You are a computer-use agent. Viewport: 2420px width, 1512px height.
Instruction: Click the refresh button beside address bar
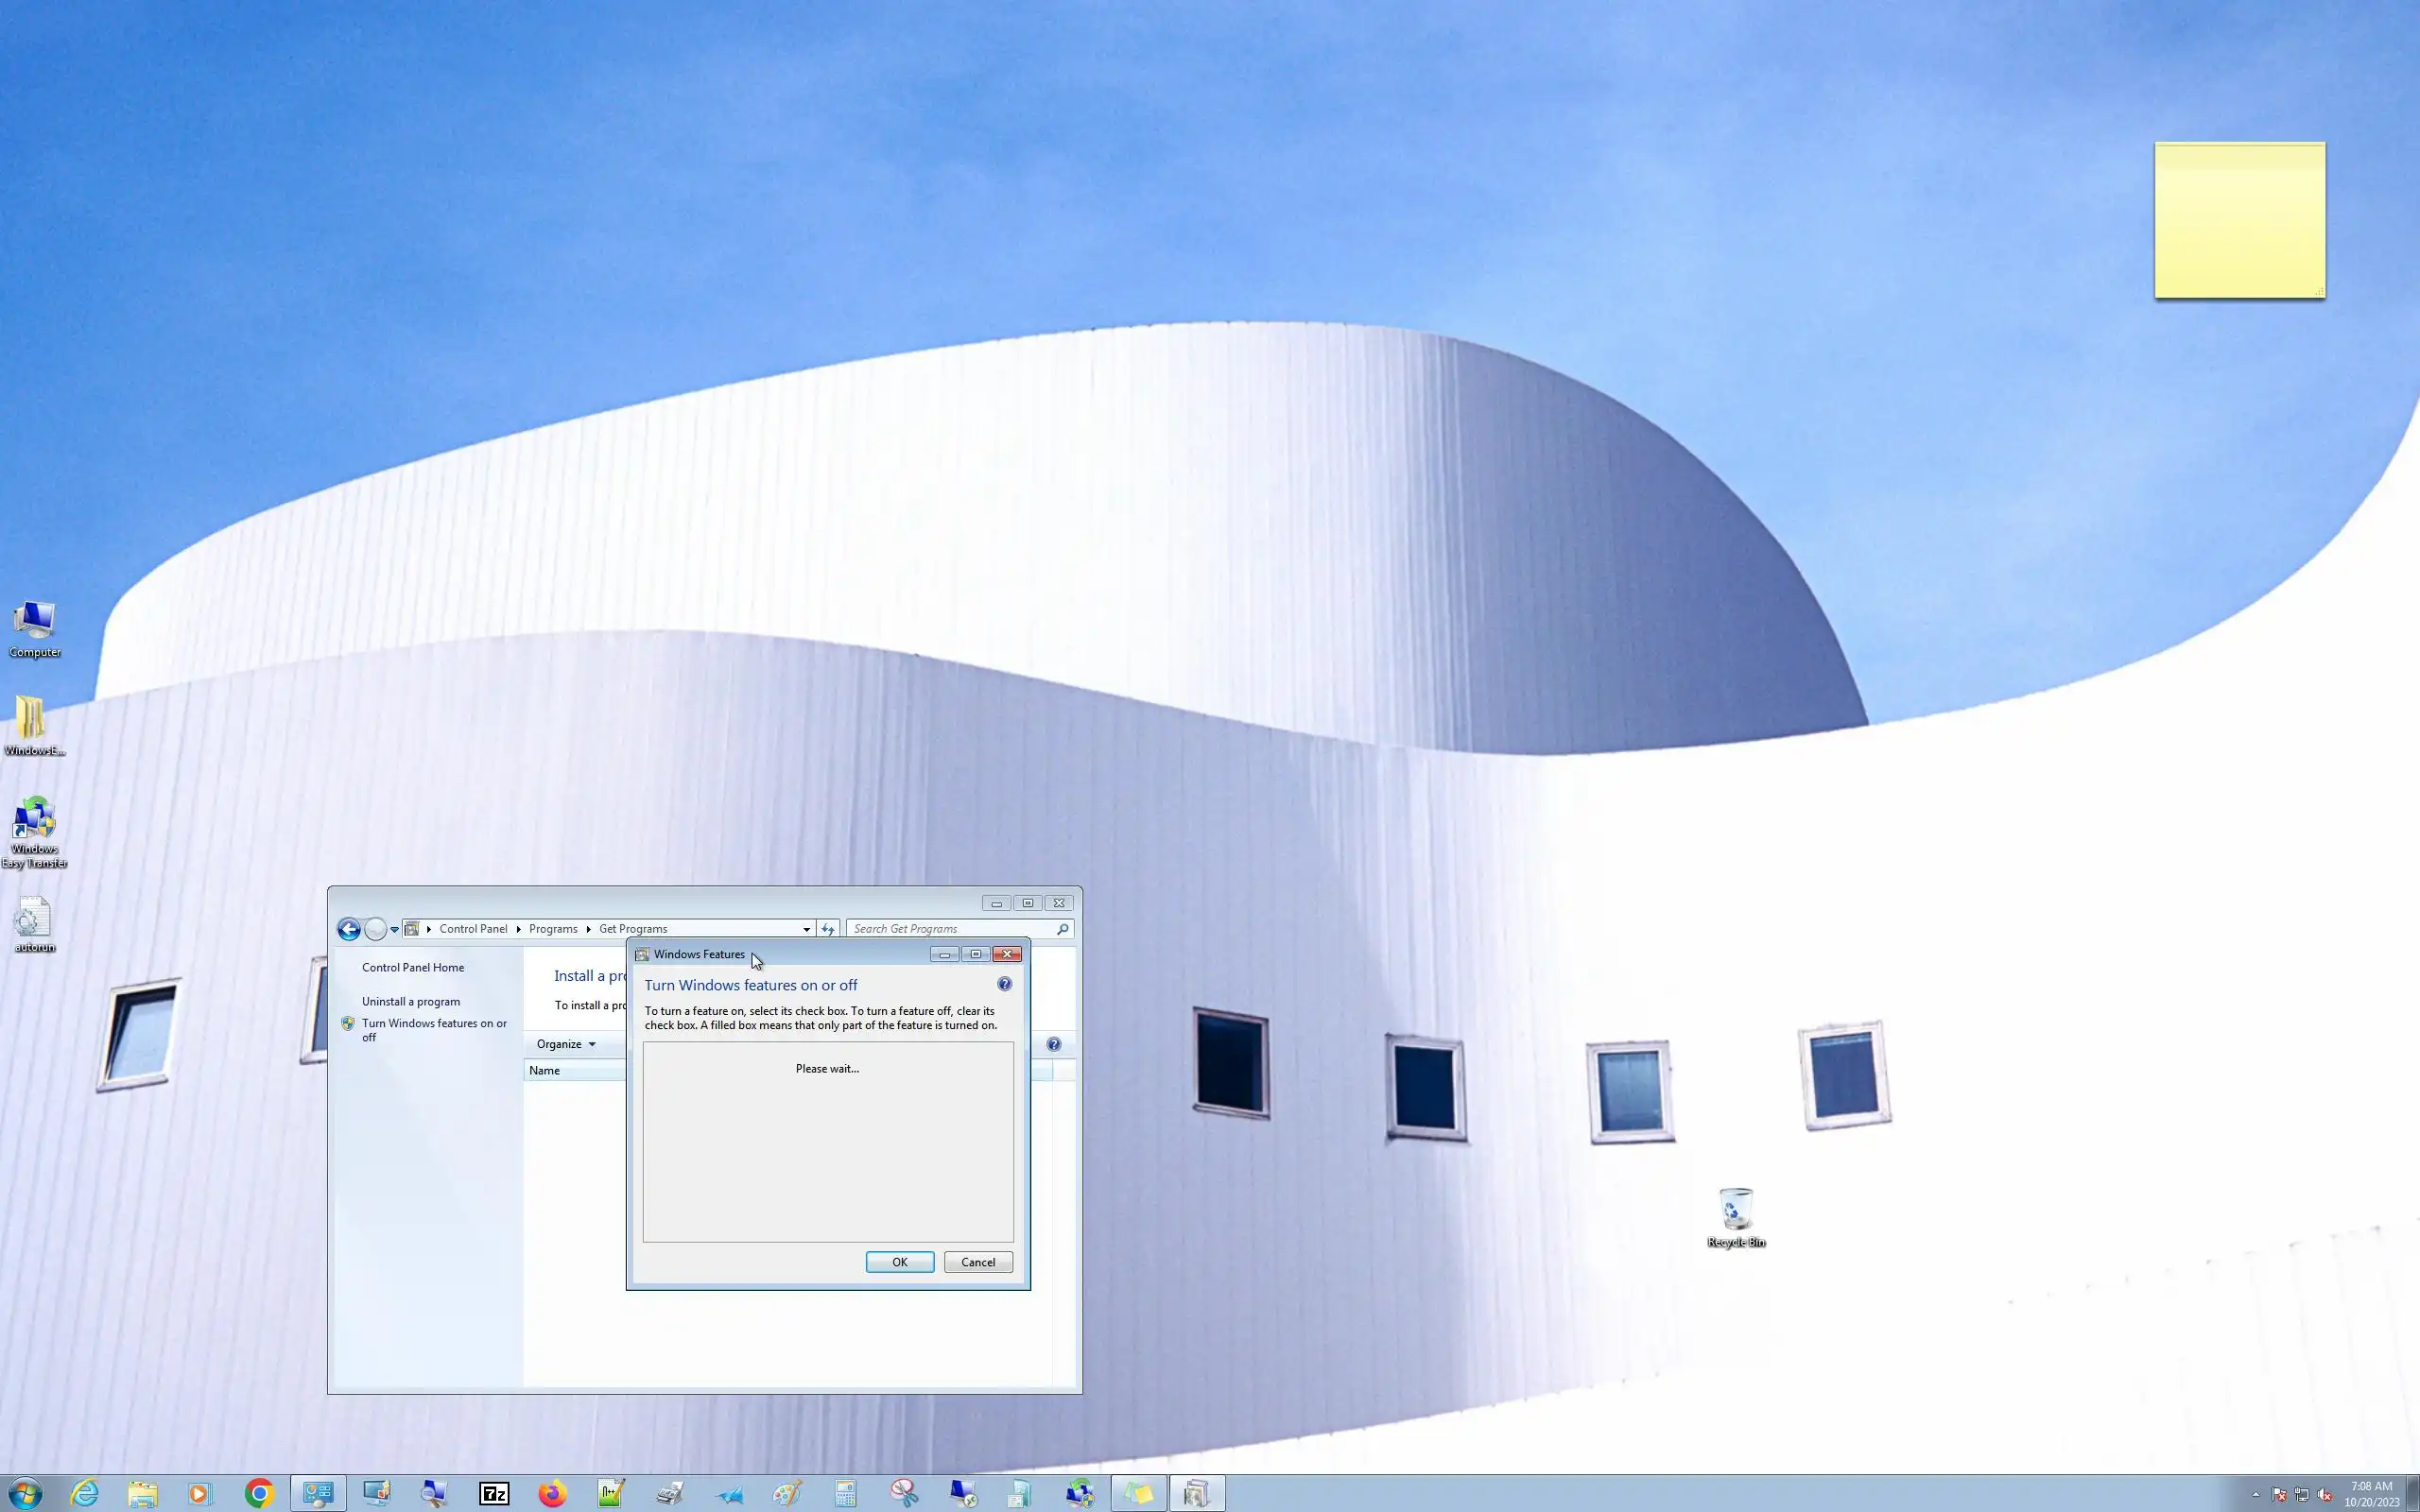pos(827,929)
